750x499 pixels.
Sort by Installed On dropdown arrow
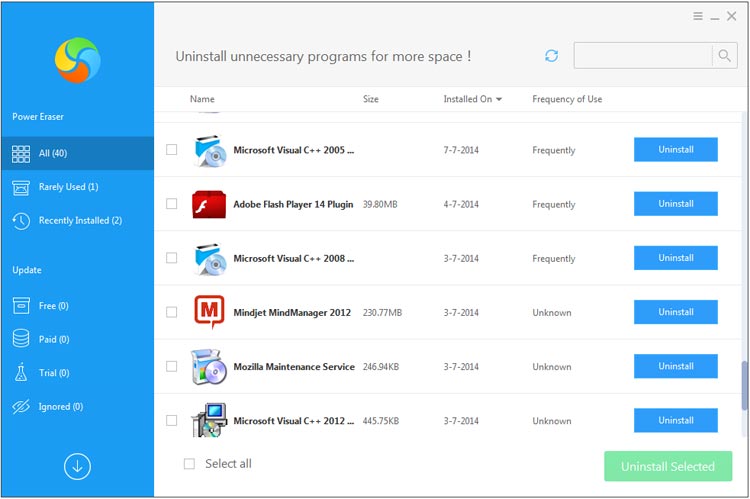(499, 100)
